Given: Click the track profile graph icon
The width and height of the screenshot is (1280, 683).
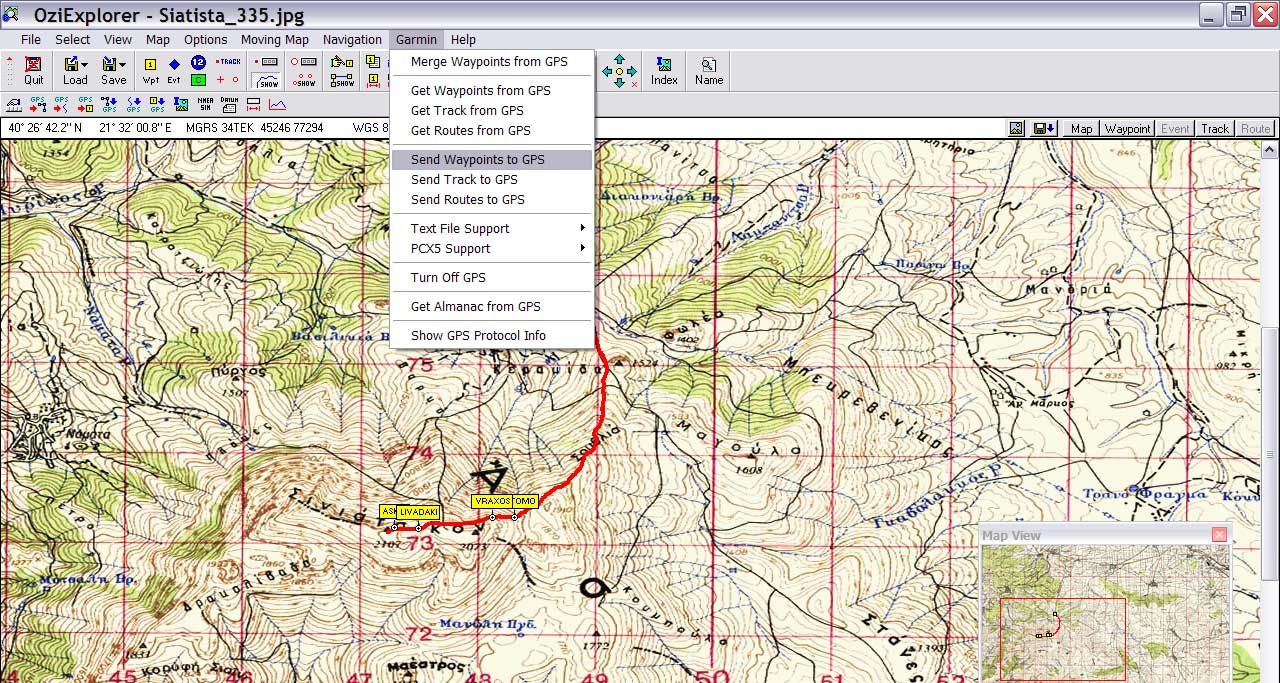Looking at the screenshot, I should 277,103.
